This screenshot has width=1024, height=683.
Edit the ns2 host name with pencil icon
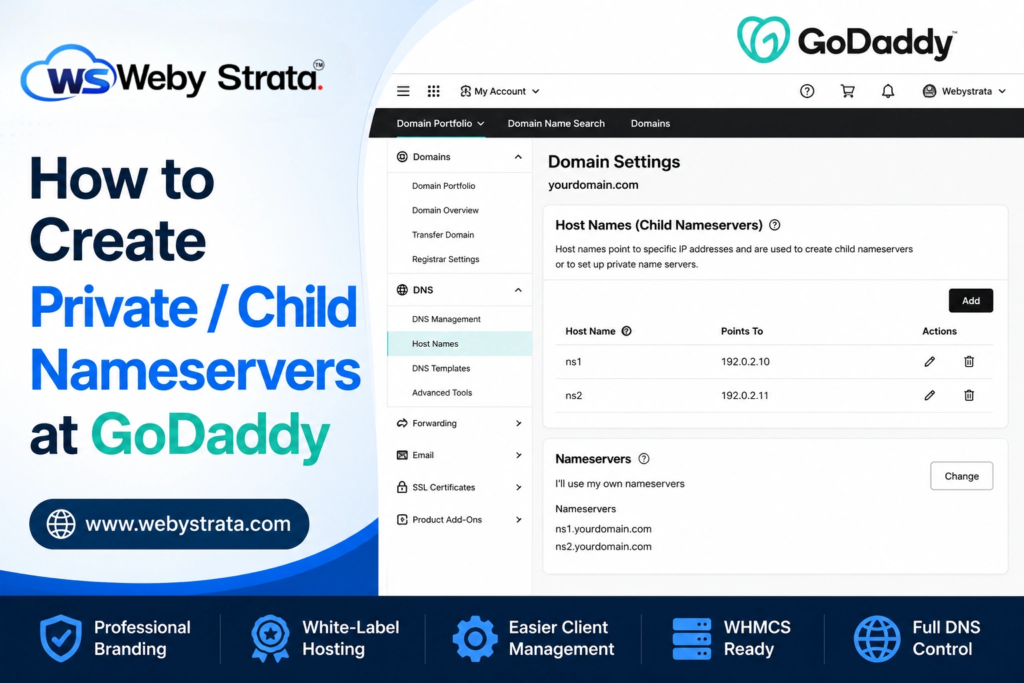(x=929, y=396)
